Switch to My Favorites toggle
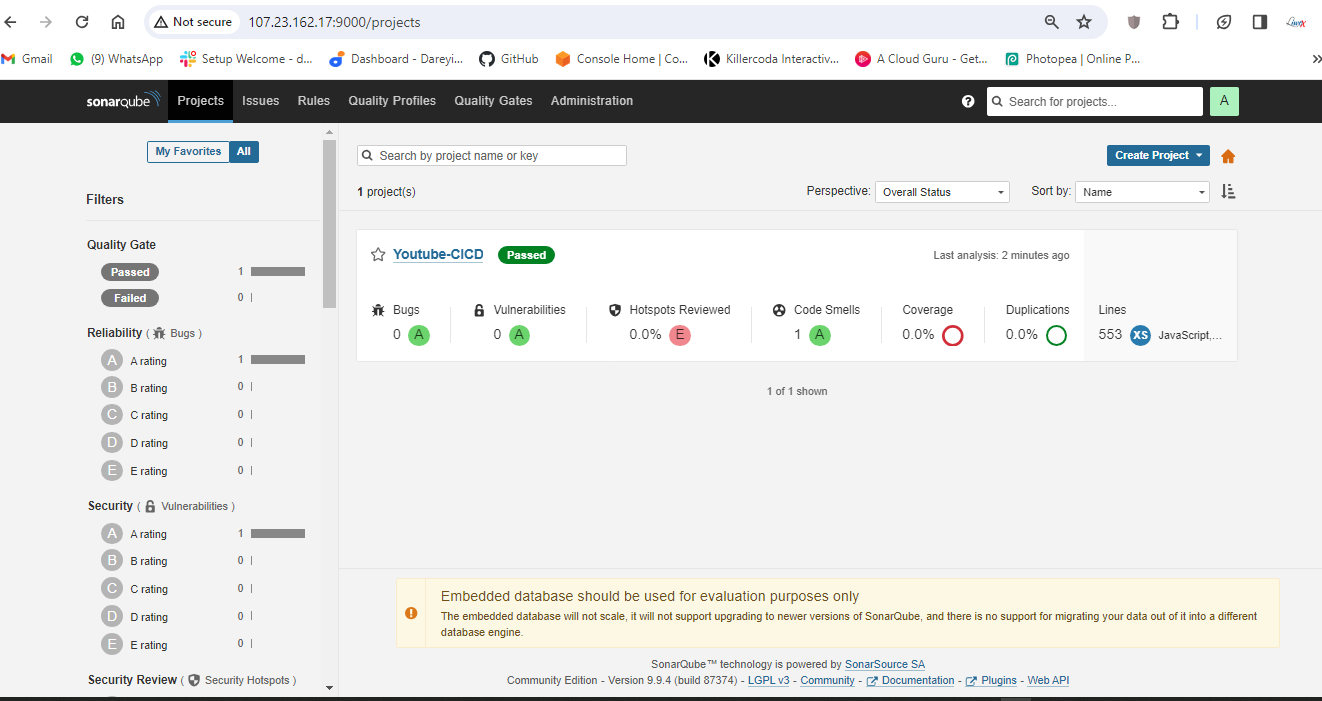The height and width of the screenshot is (701, 1322). coord(188,152)
